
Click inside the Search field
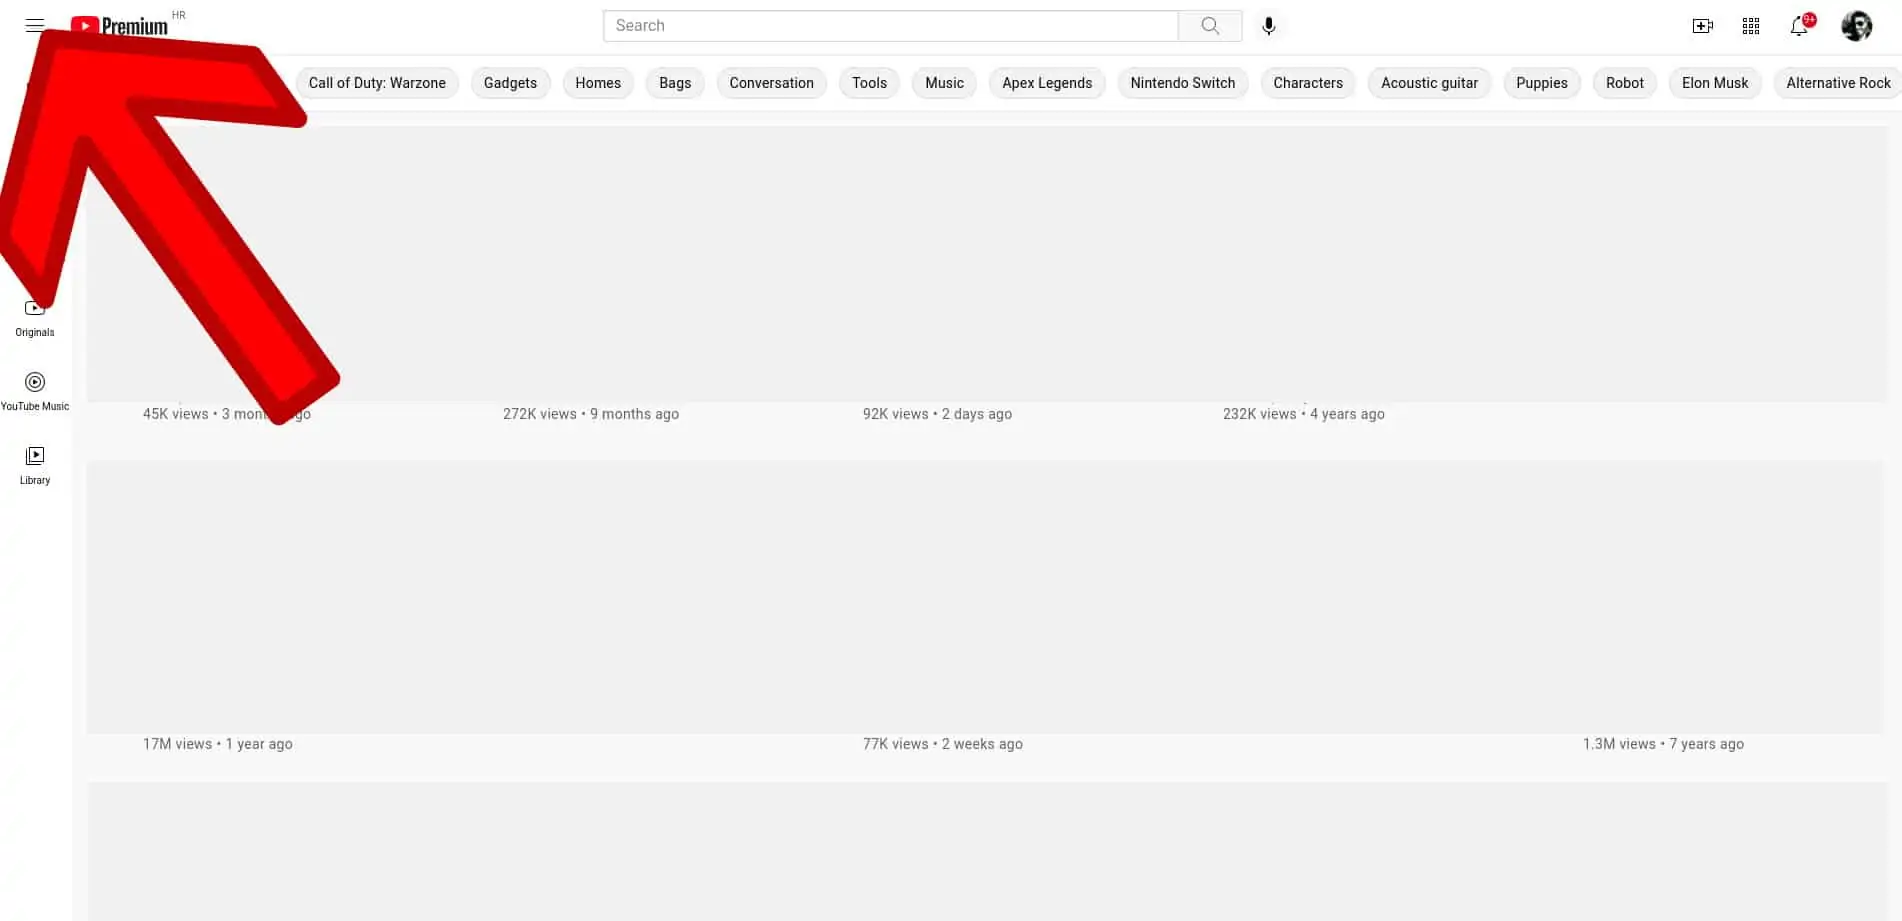(890, 26)
